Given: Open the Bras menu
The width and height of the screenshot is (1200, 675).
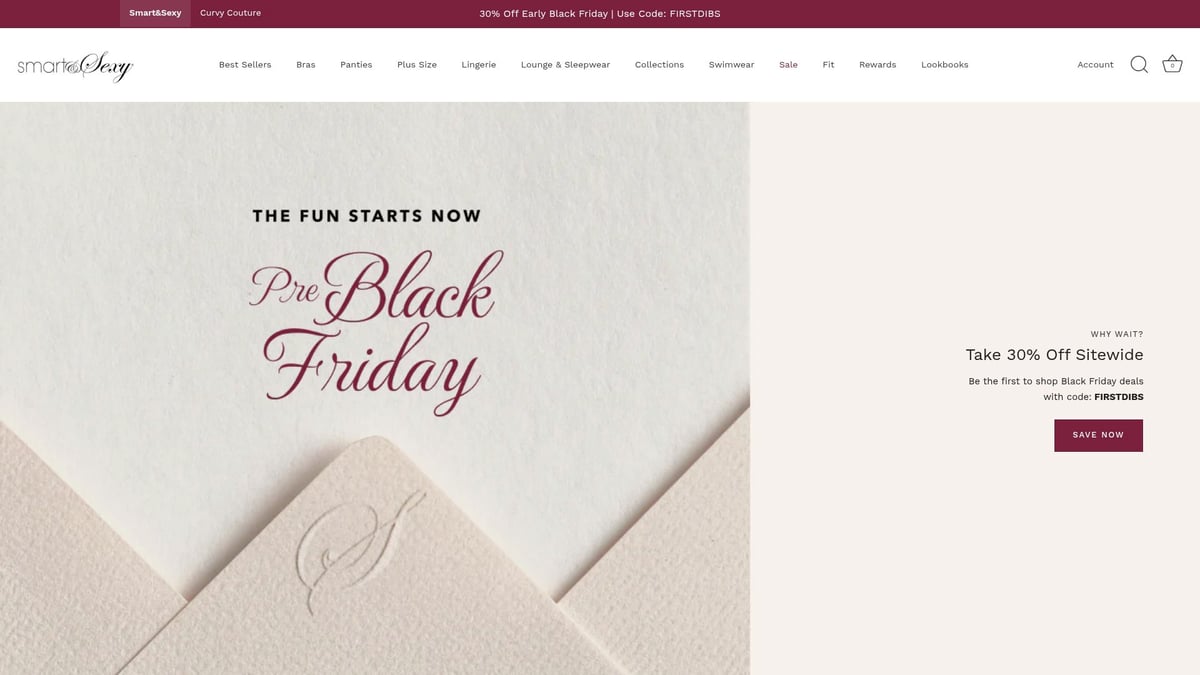Looking at the screenshot, I should (x=306, y=65).
